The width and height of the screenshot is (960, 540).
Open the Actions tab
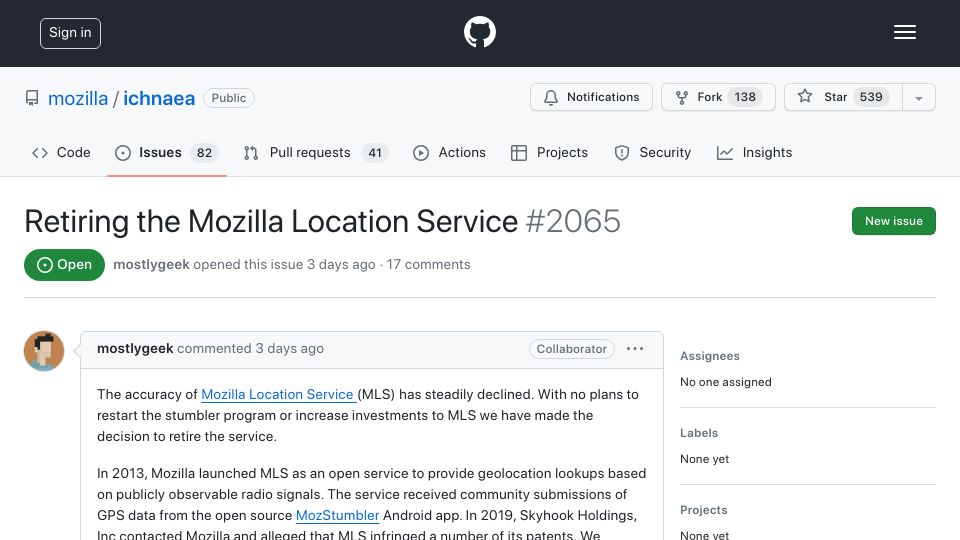point(449,152)
